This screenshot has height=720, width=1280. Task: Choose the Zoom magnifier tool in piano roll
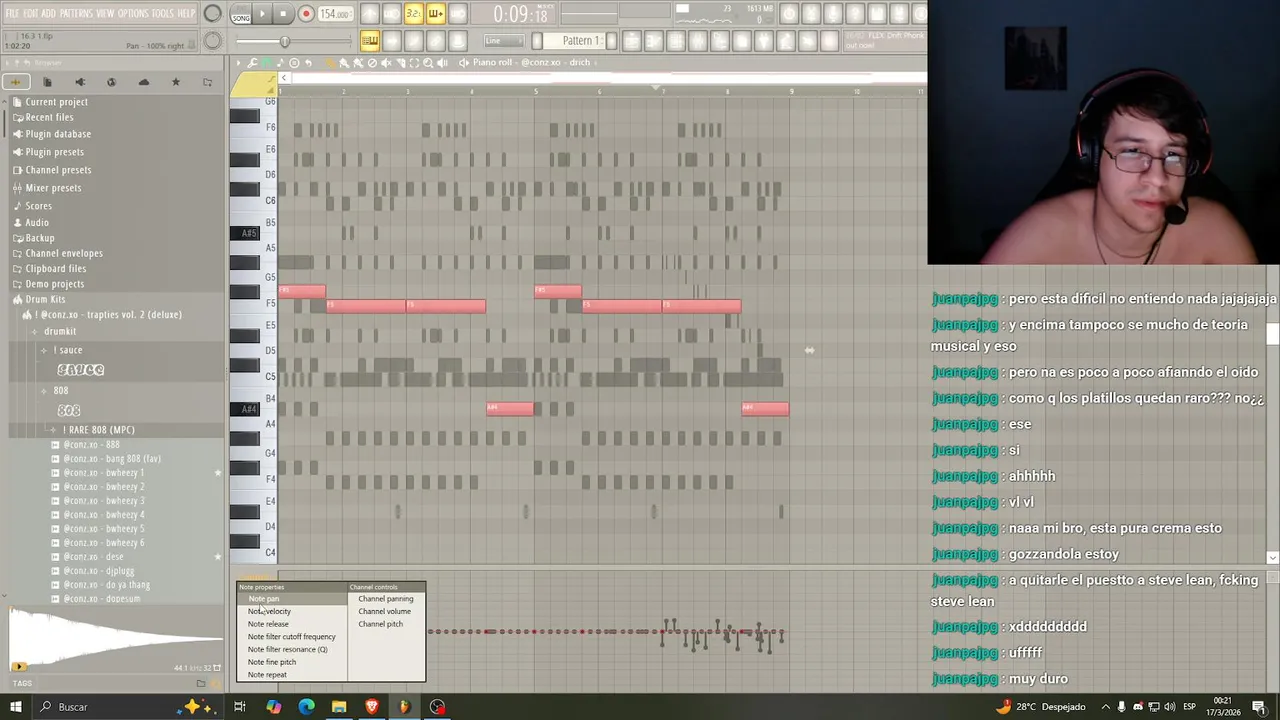coord(428,62)
